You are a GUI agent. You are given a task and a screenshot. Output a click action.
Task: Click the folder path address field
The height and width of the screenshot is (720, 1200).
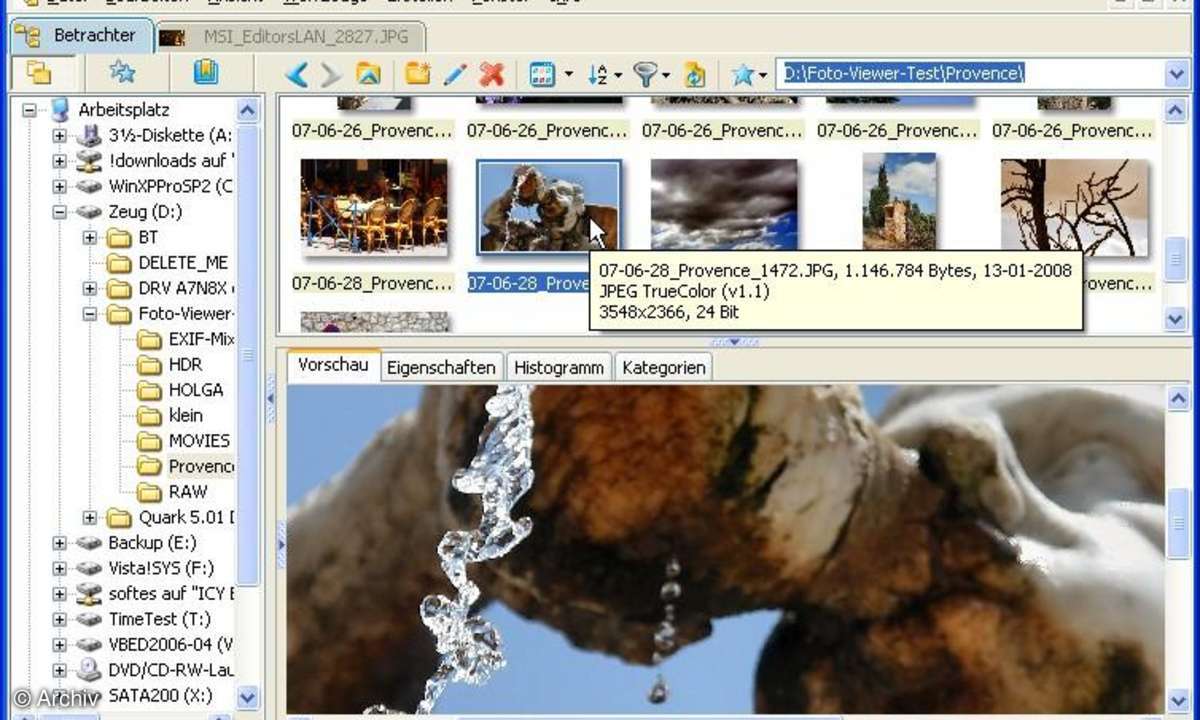[970, 74]
